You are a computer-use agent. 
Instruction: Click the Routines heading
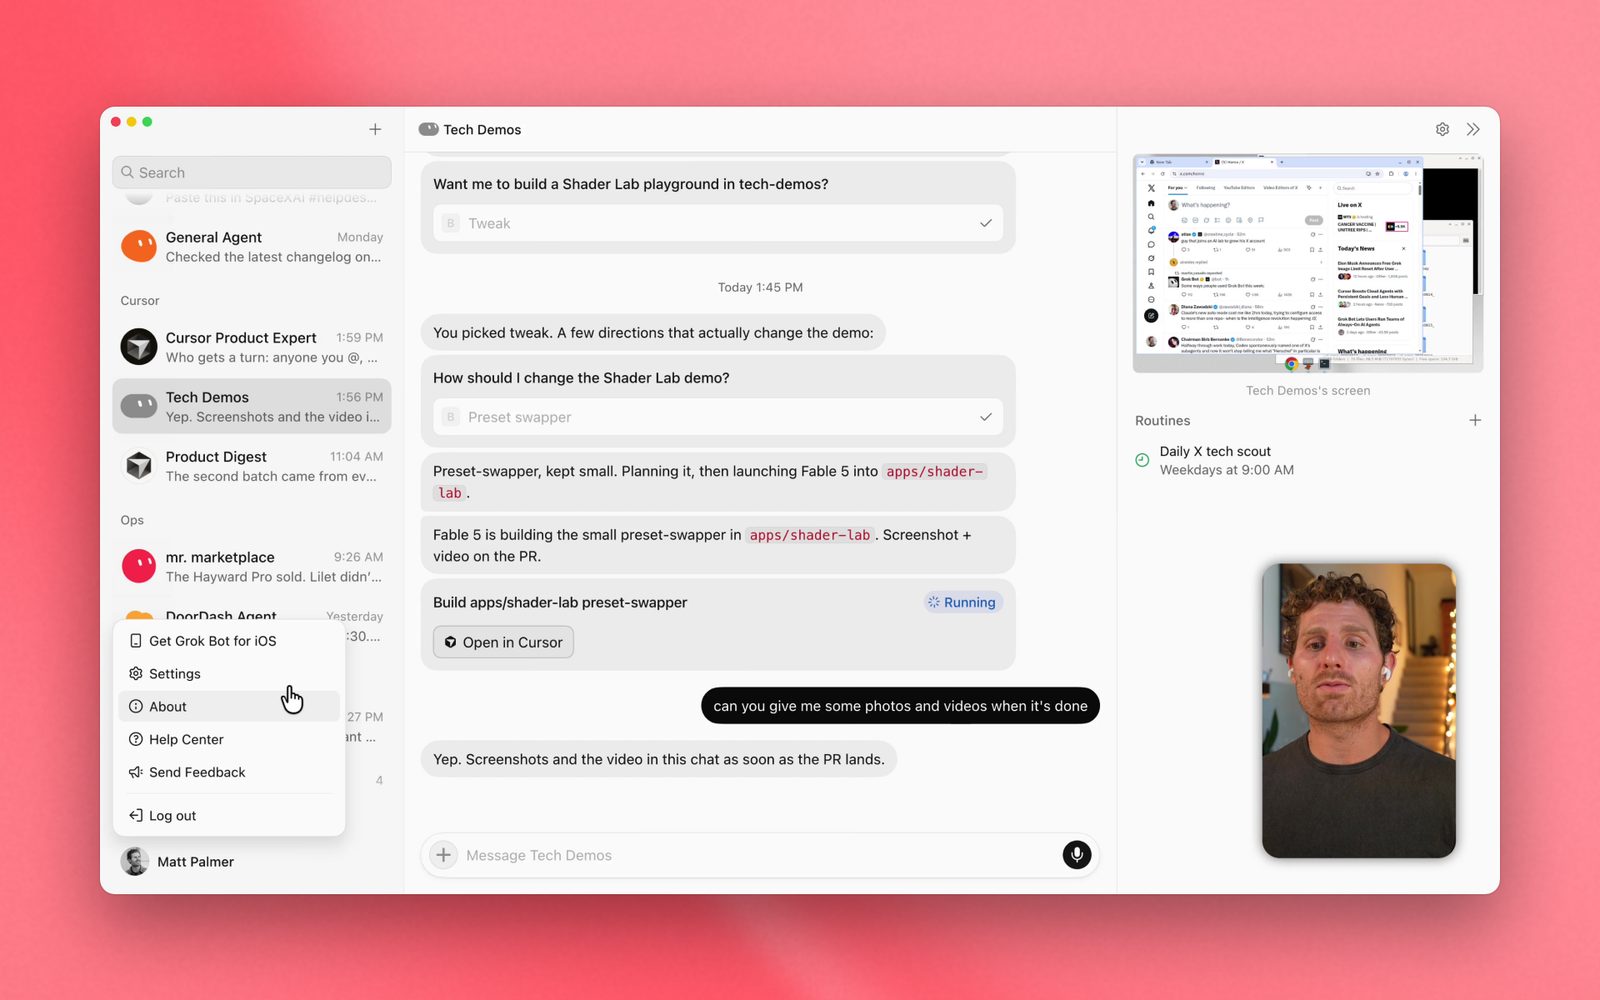pos(1162,420)
